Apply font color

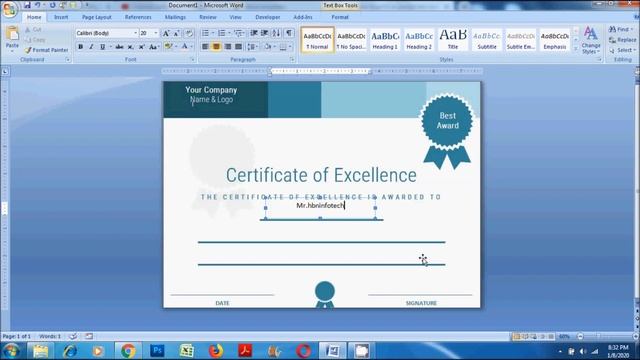[x=184, y=47]
